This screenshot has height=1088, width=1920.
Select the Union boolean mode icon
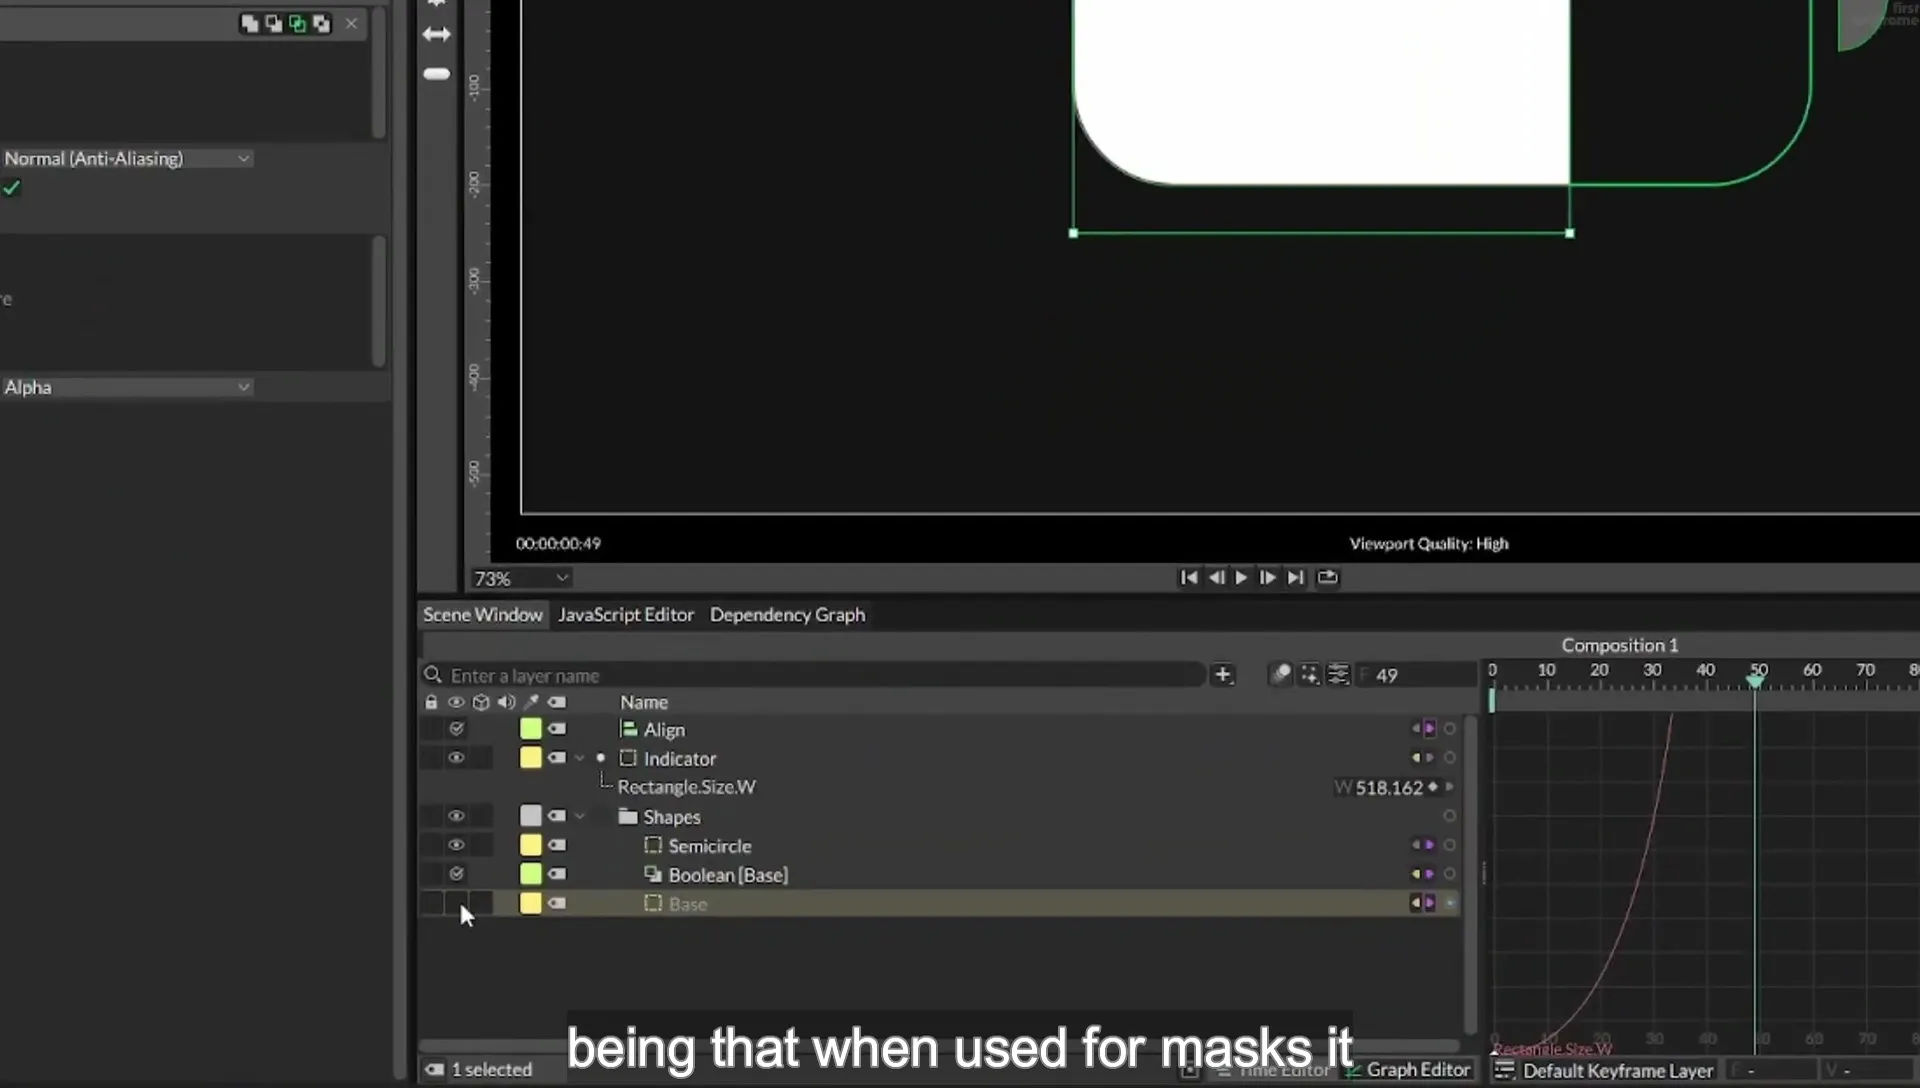249,23
